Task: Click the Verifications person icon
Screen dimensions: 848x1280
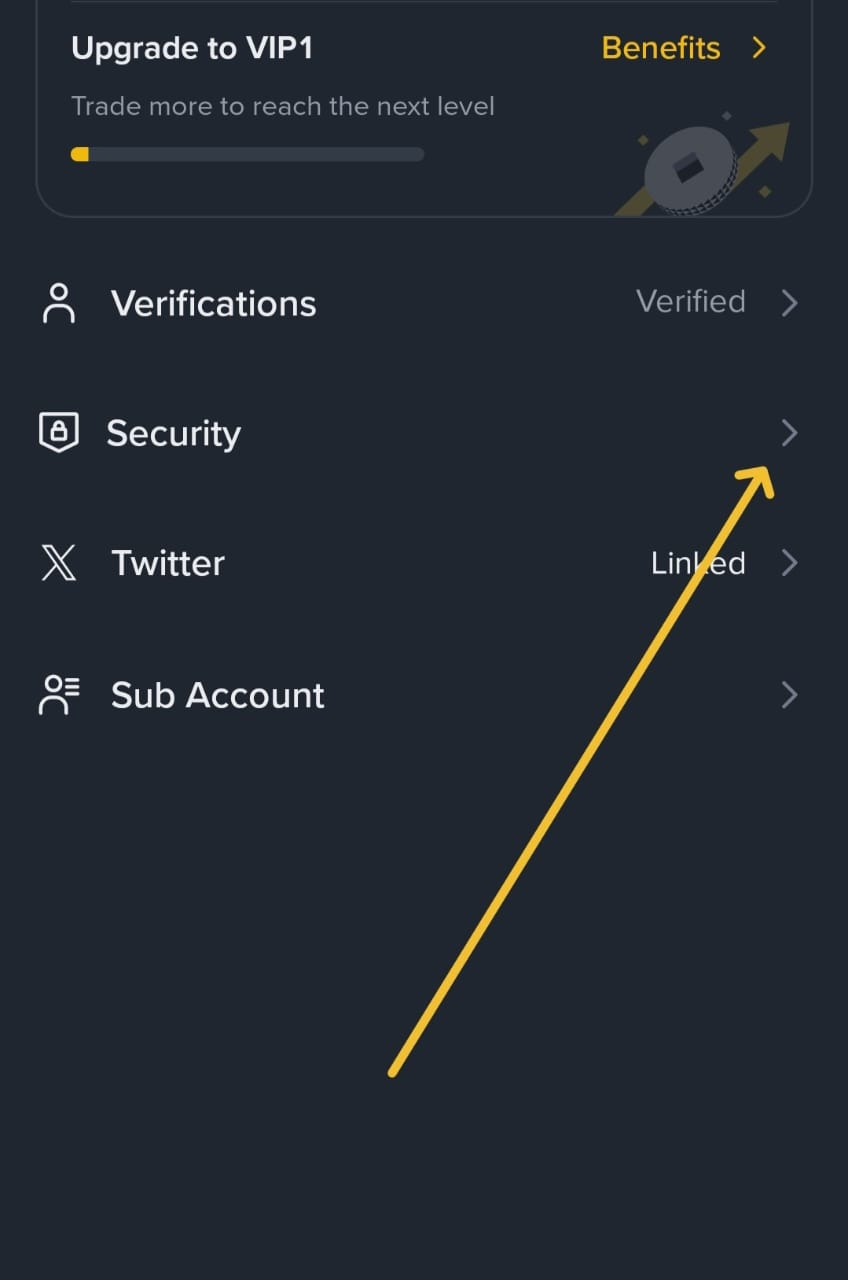Action: (x=59, y=303)
